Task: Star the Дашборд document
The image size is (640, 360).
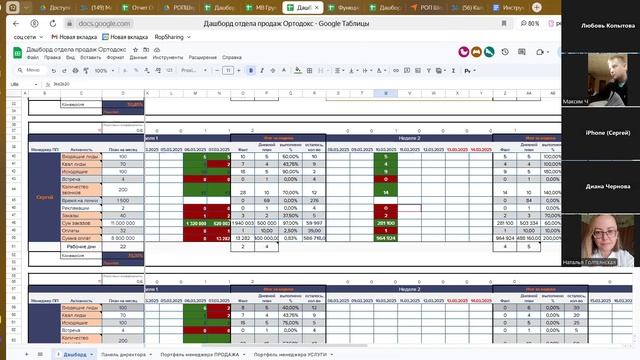Action: (135, 49)
